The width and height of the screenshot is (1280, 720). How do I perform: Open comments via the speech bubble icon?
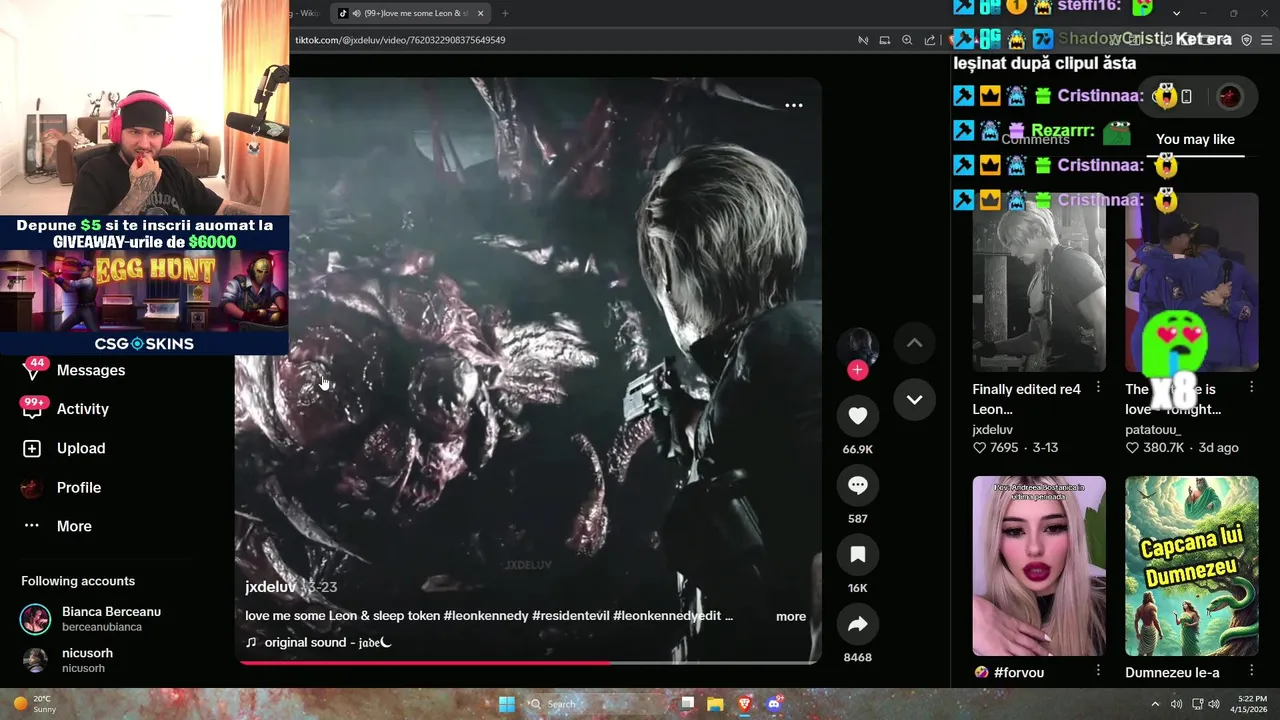point(857,485)
